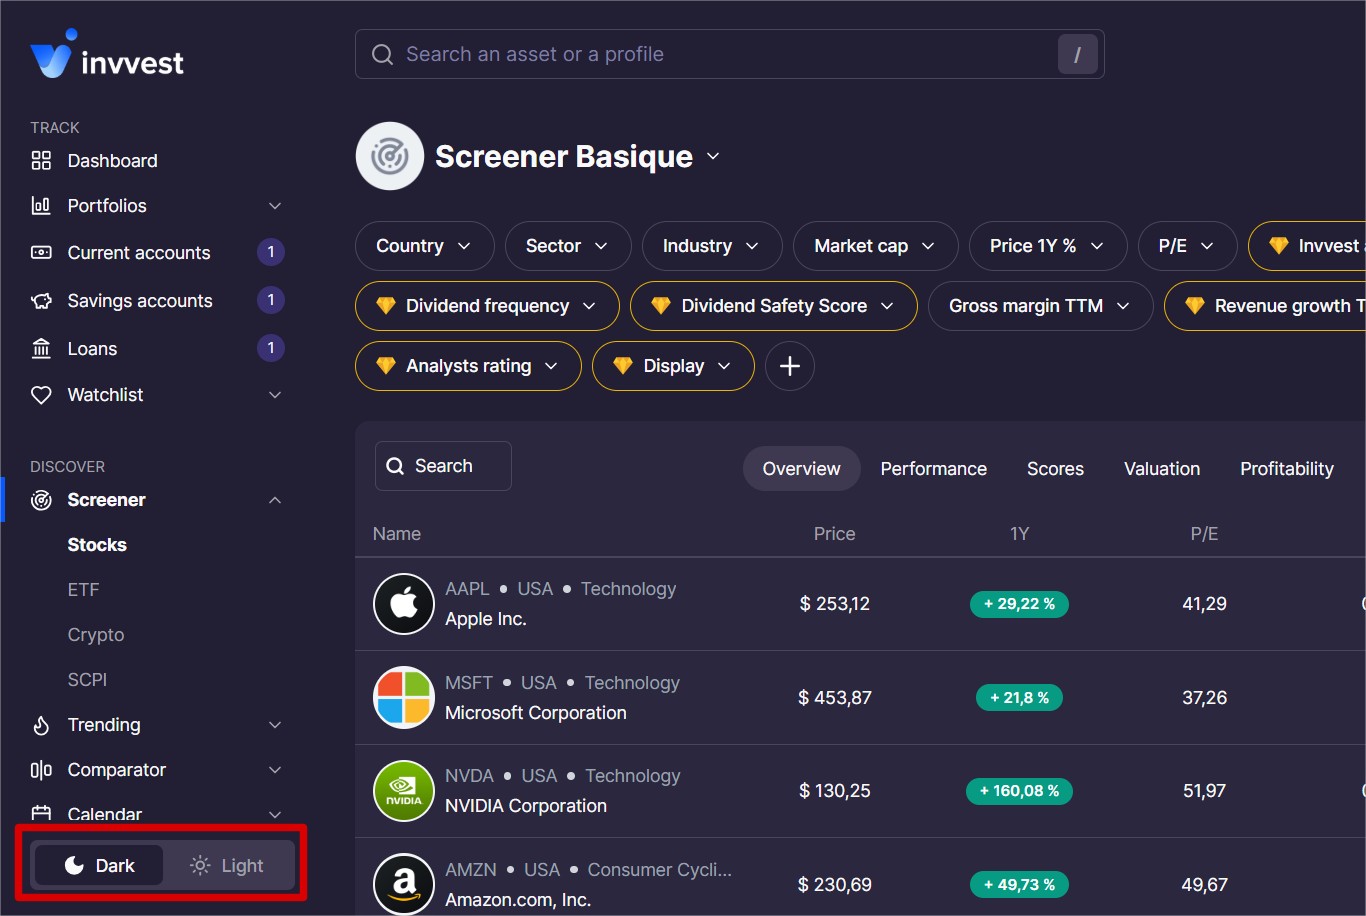Image resolution: width=1366 pixels, height=916 pixels.
Task: Switch to Dark theme
Action: tap(99, 866)
